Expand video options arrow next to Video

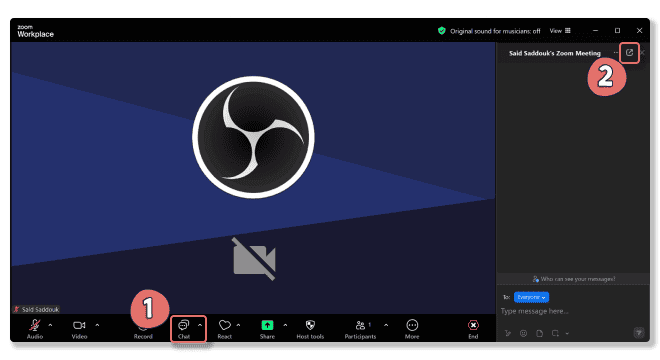[x=97, y=325]
